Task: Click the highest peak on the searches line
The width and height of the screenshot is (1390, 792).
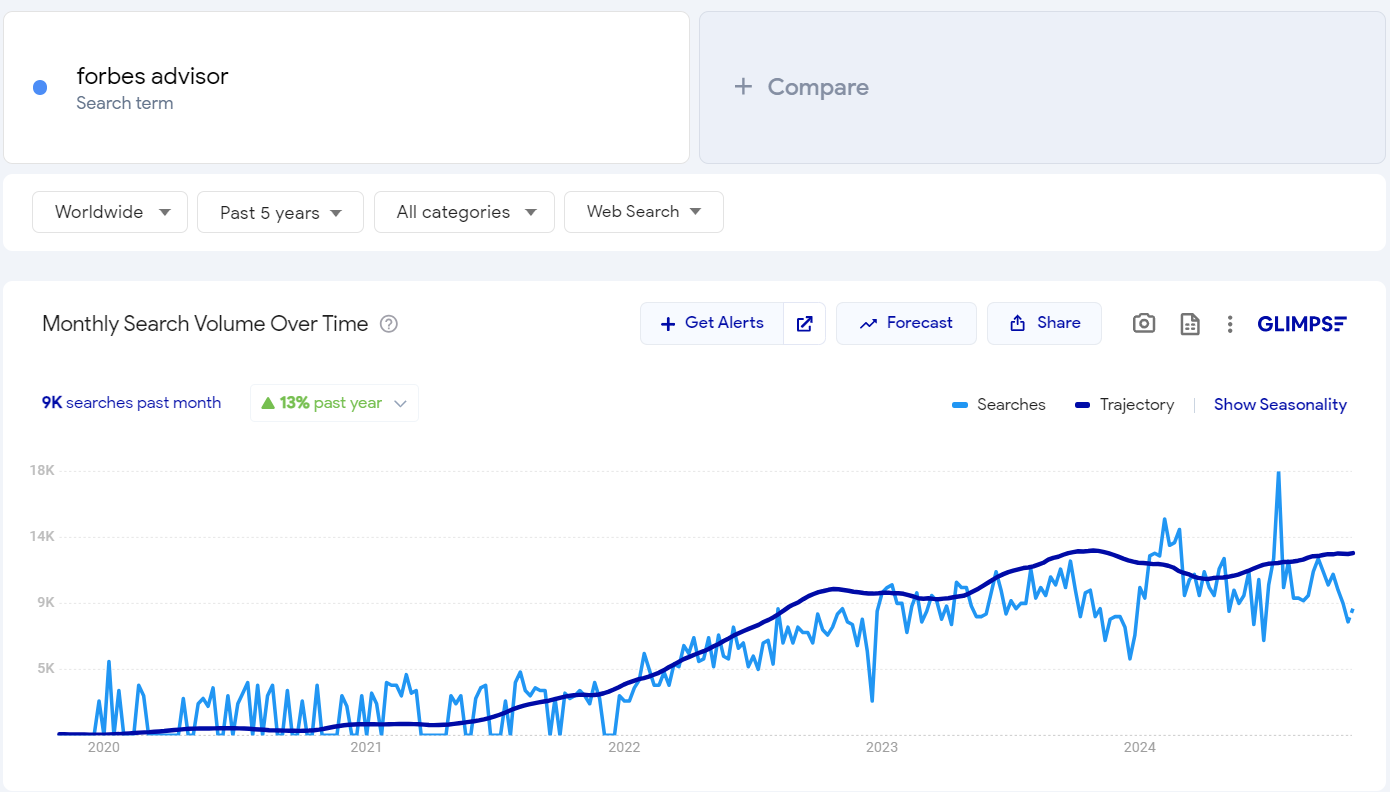Action: click(x=1278, y=473)
